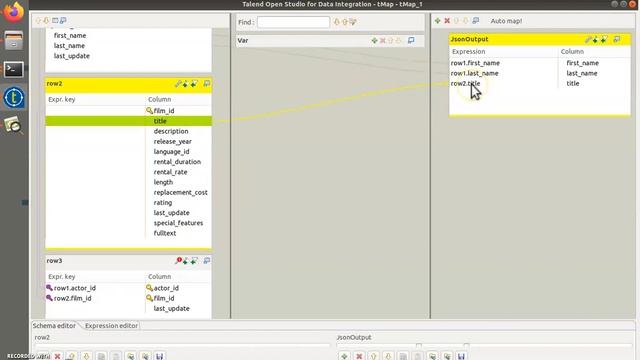The width and height of the screenshot is (640, 360).
Task: Select the 'title' column in JsonOutput
Action: [573, 83]
